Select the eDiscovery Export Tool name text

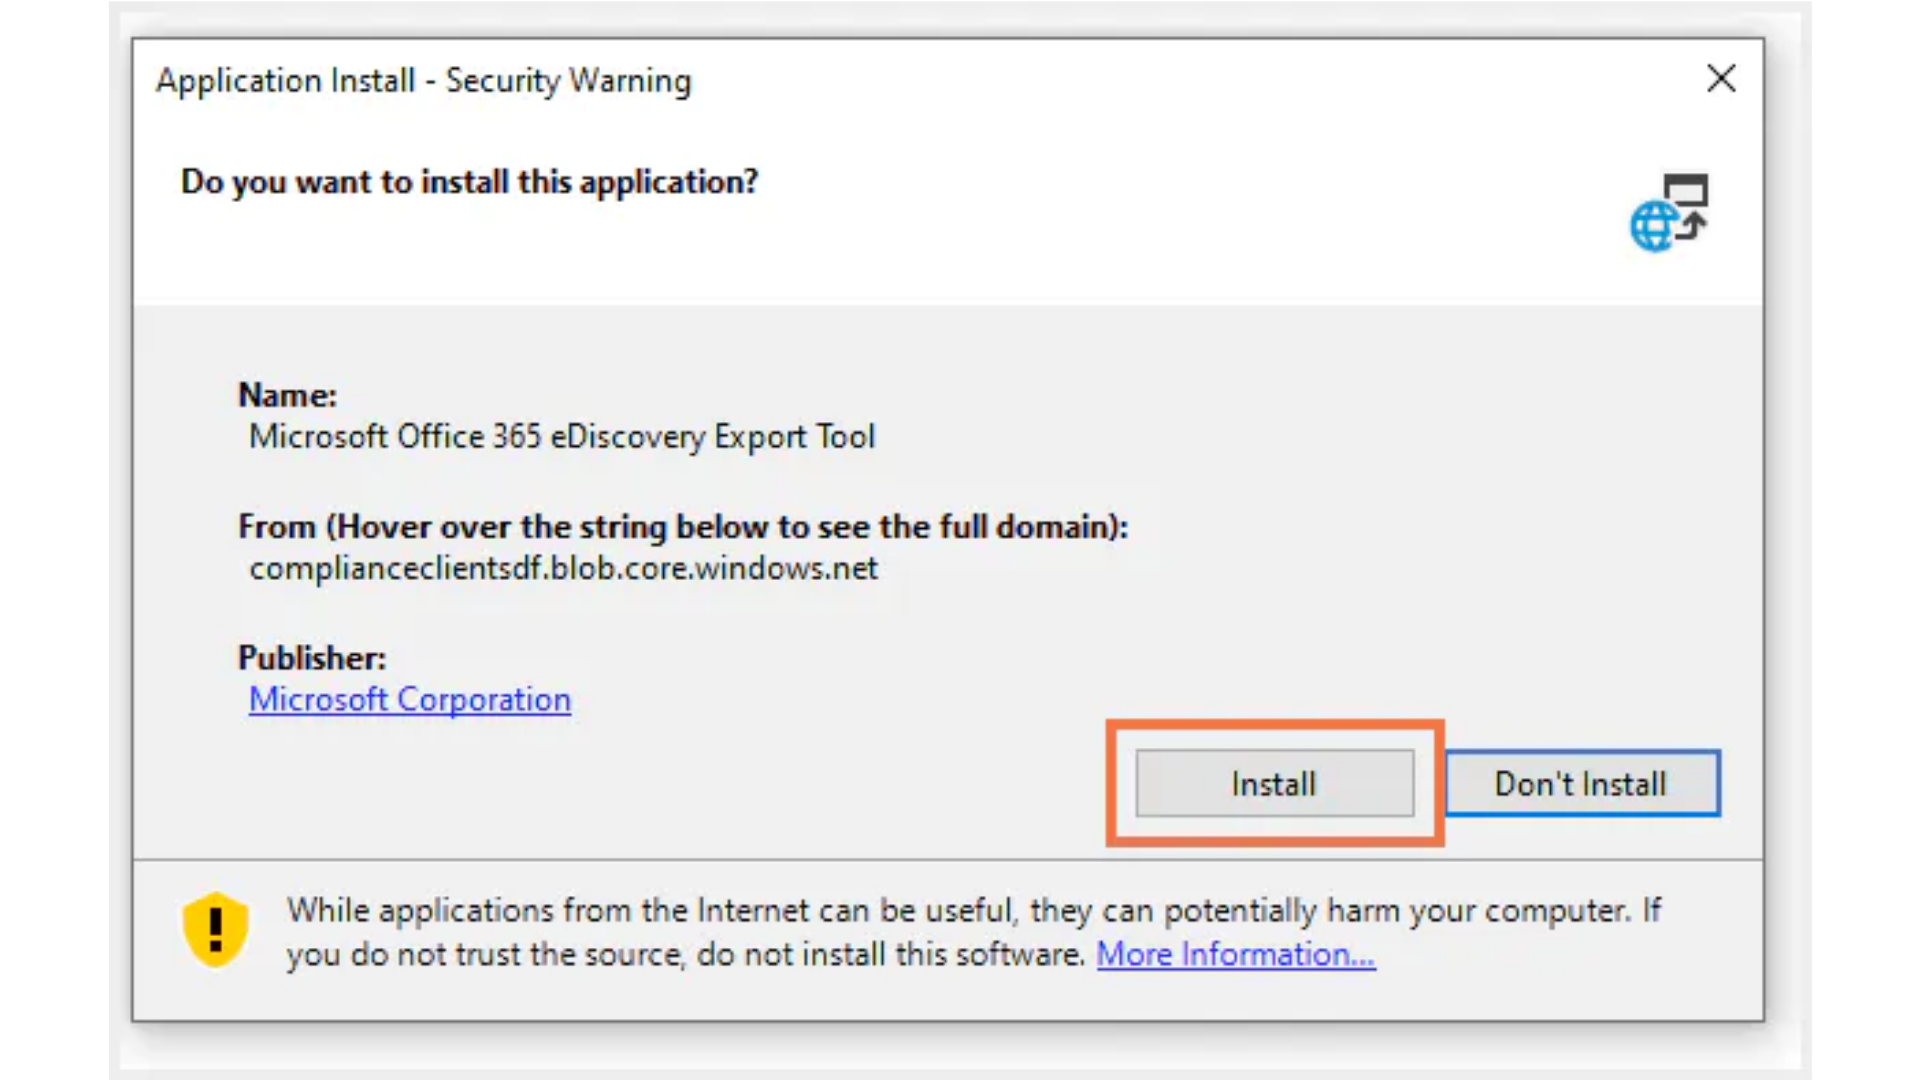[561, 437]
